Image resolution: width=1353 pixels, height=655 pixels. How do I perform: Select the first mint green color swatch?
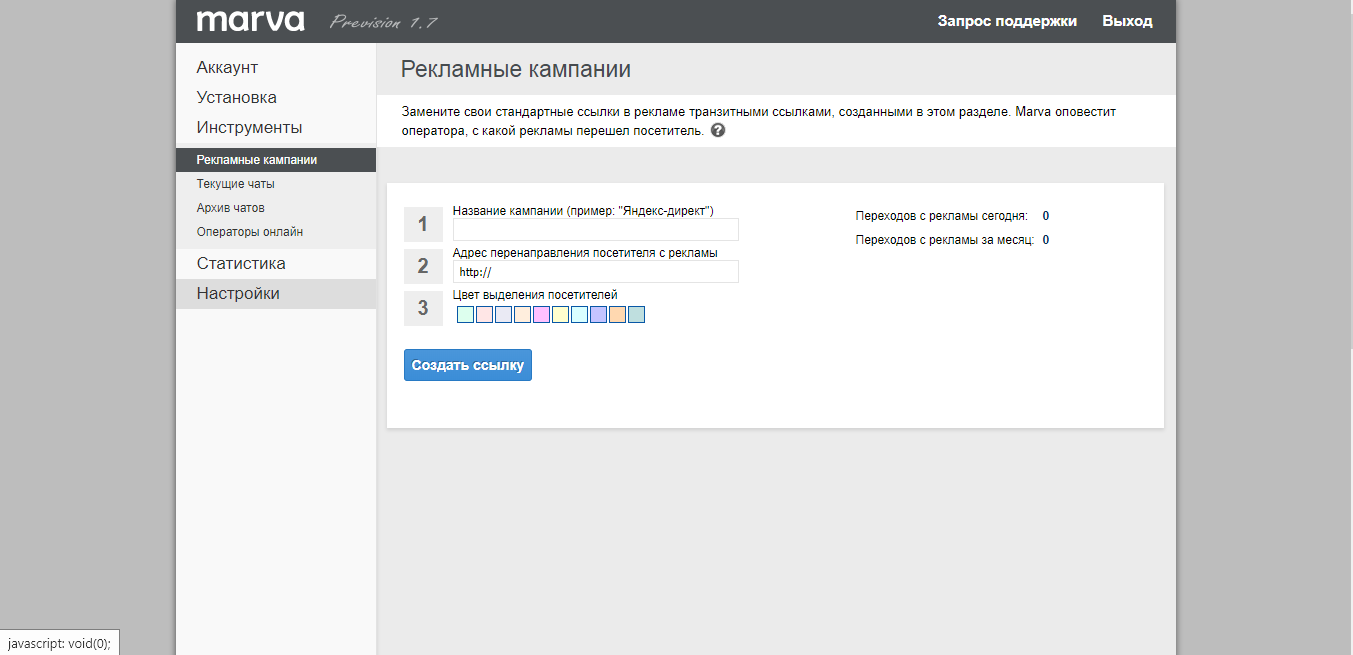pos(465,313)
